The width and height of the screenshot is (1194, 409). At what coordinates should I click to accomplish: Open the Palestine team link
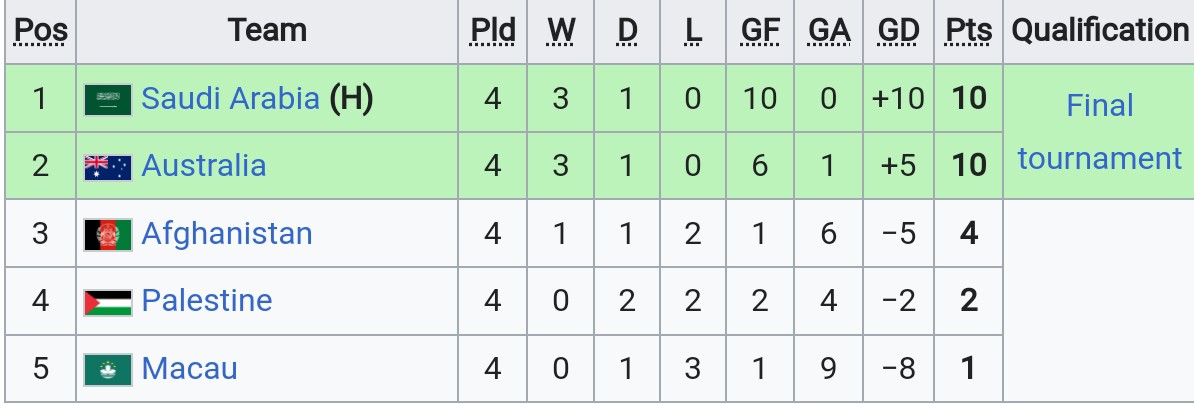(207, 301)
